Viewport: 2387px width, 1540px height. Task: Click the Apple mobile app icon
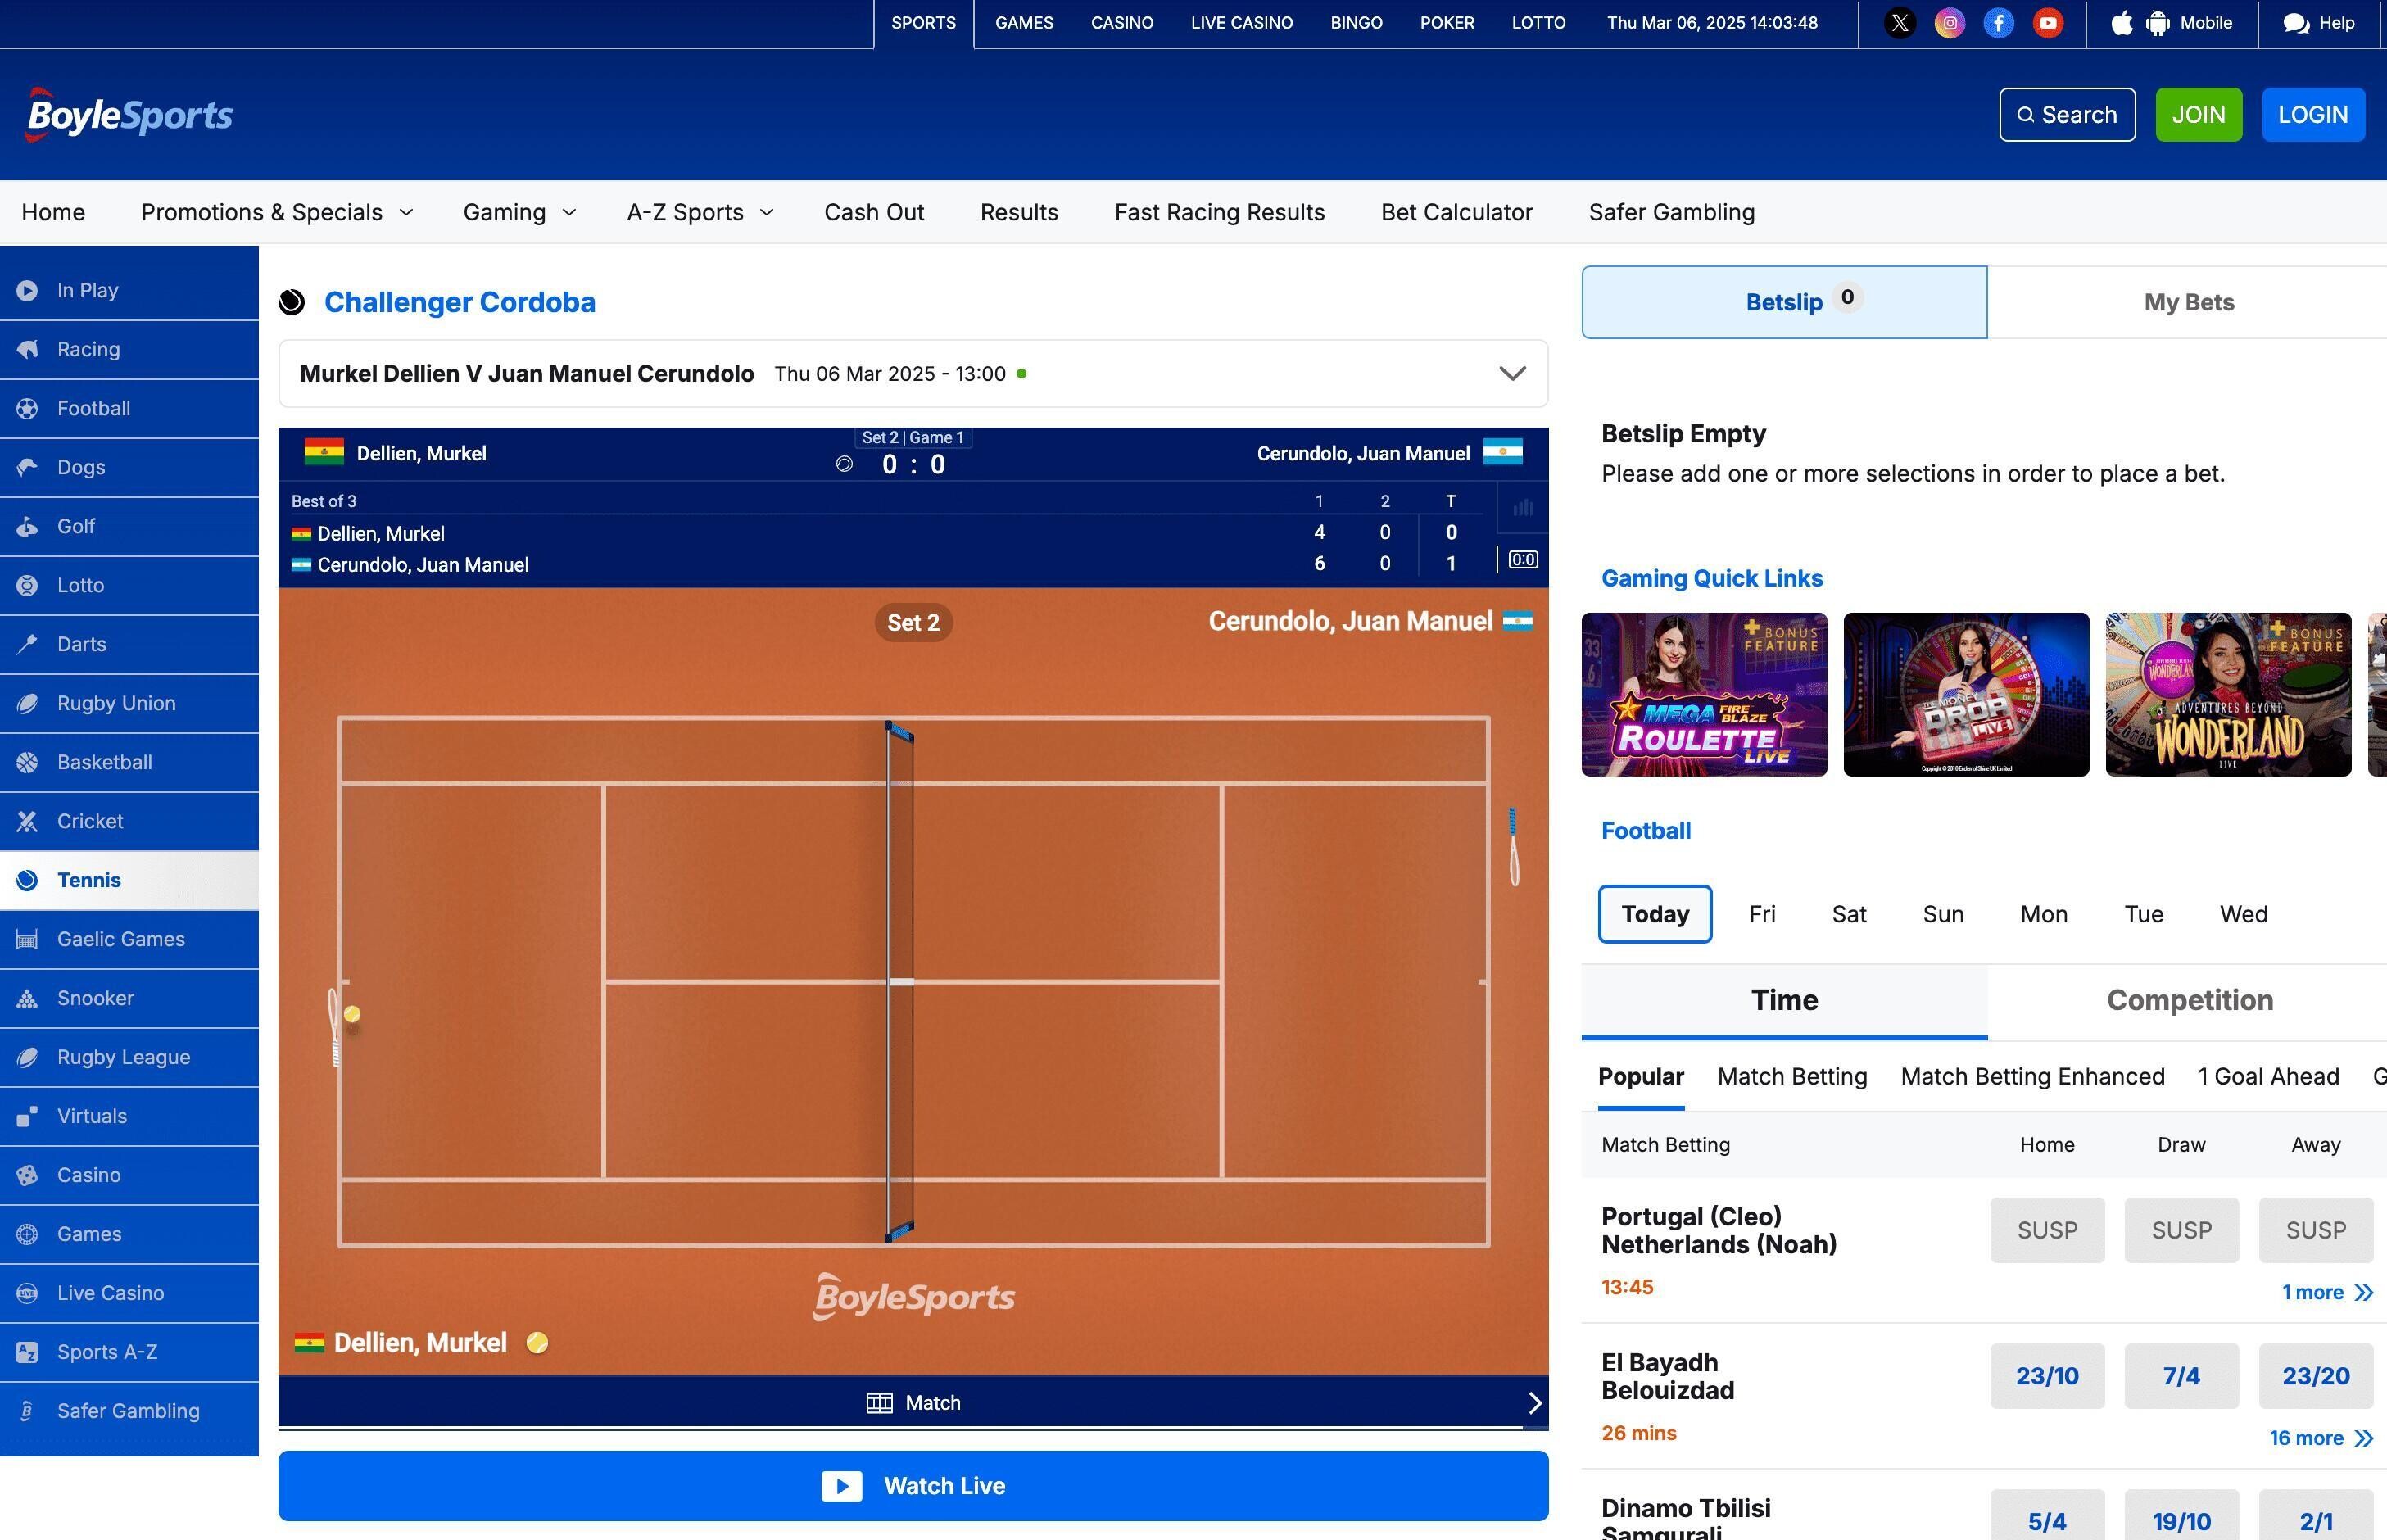click(2121, 23)
